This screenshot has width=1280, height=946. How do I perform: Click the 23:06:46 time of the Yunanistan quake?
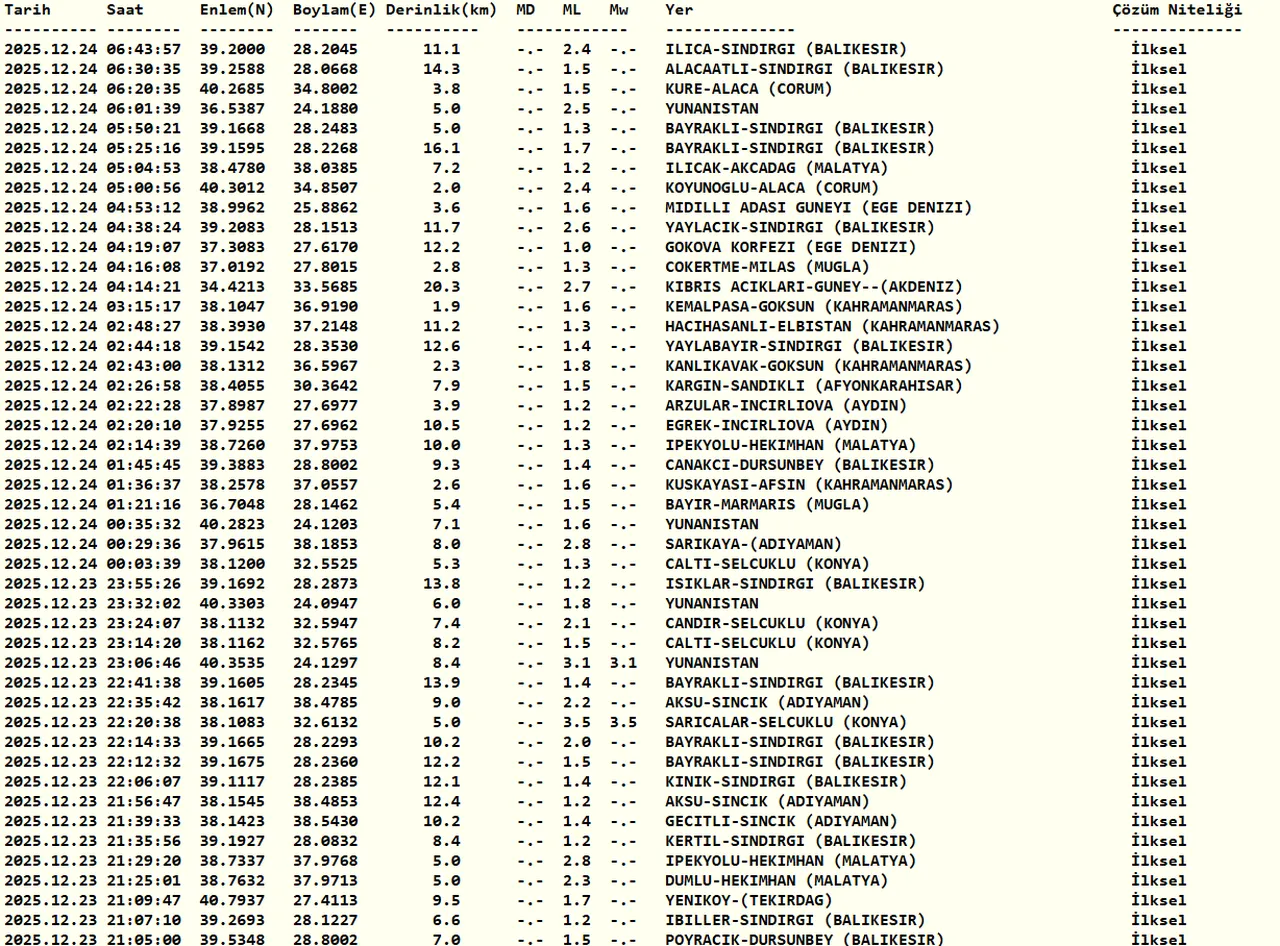coord(144,663)
